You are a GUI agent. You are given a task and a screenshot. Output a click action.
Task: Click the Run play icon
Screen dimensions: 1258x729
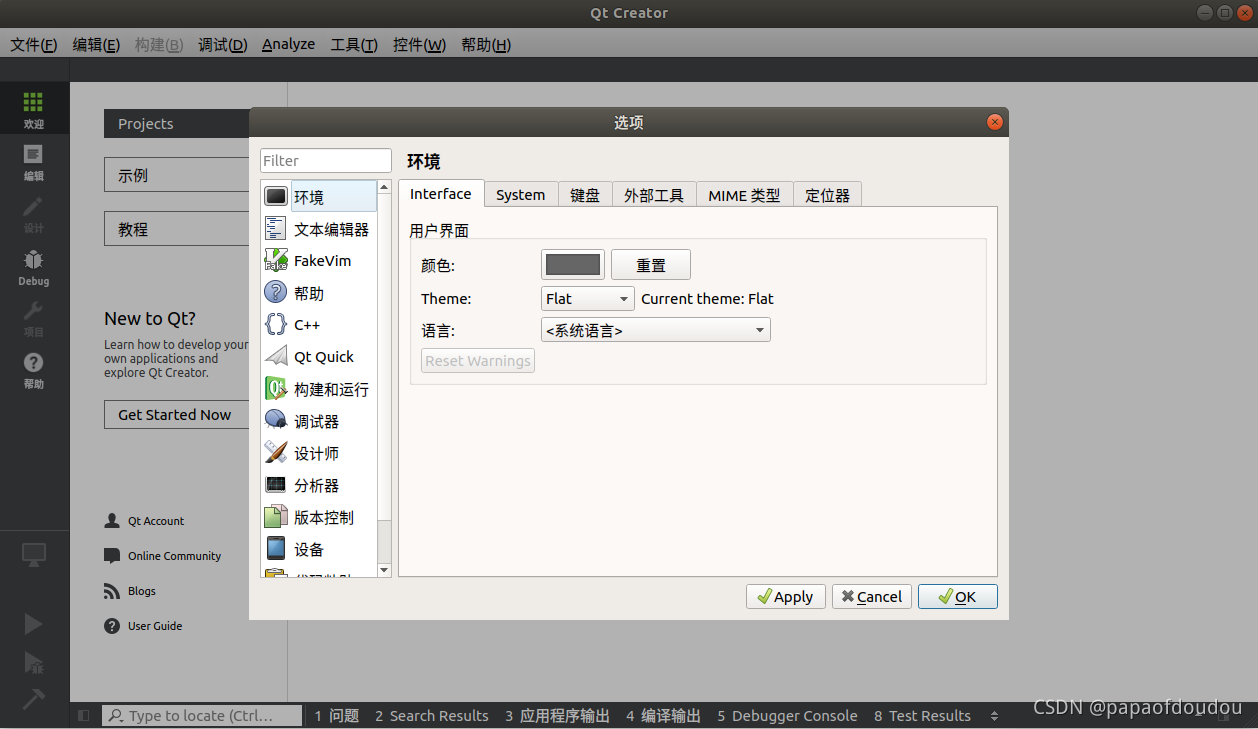(x=34, y=624)
